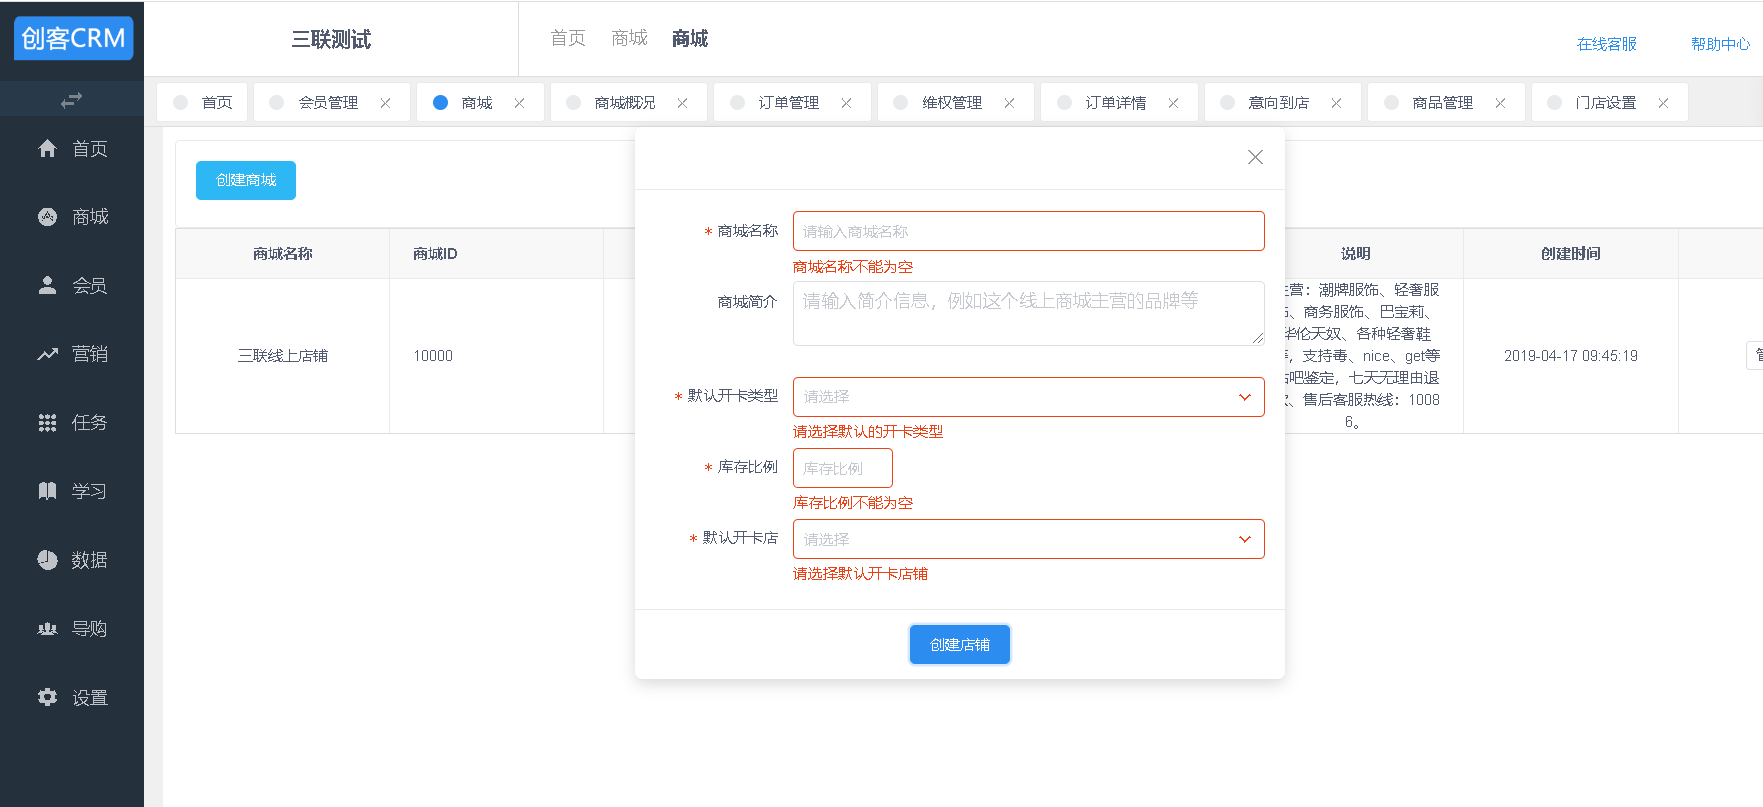1763x807 pixels.
Task: Click the 创建店铺 submit button
Action: 959,645
